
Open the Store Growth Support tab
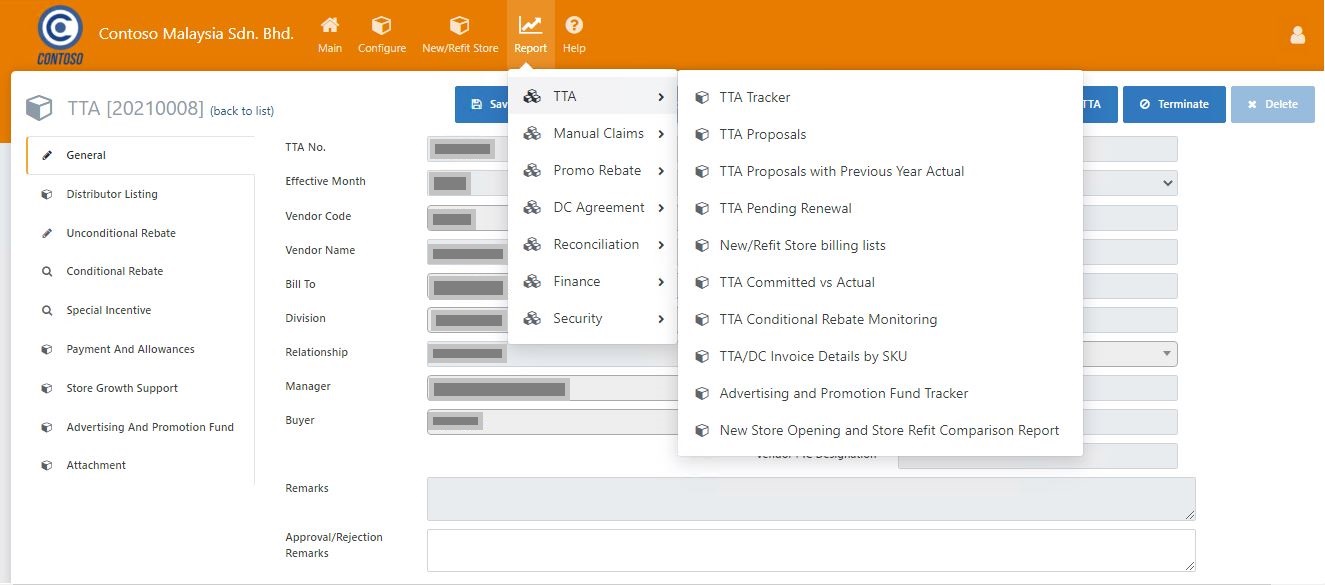[122, 389]
